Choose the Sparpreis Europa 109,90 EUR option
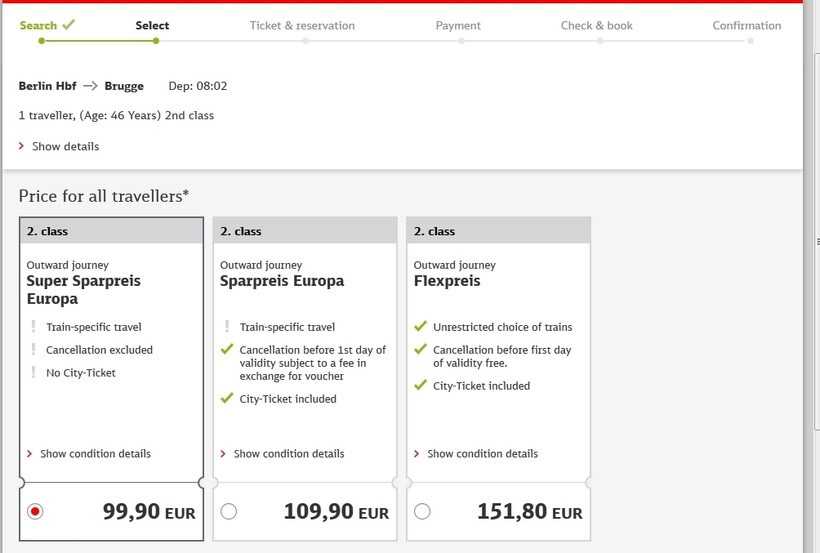The height and width of the screenshot is (553, 820). (229, 511)
